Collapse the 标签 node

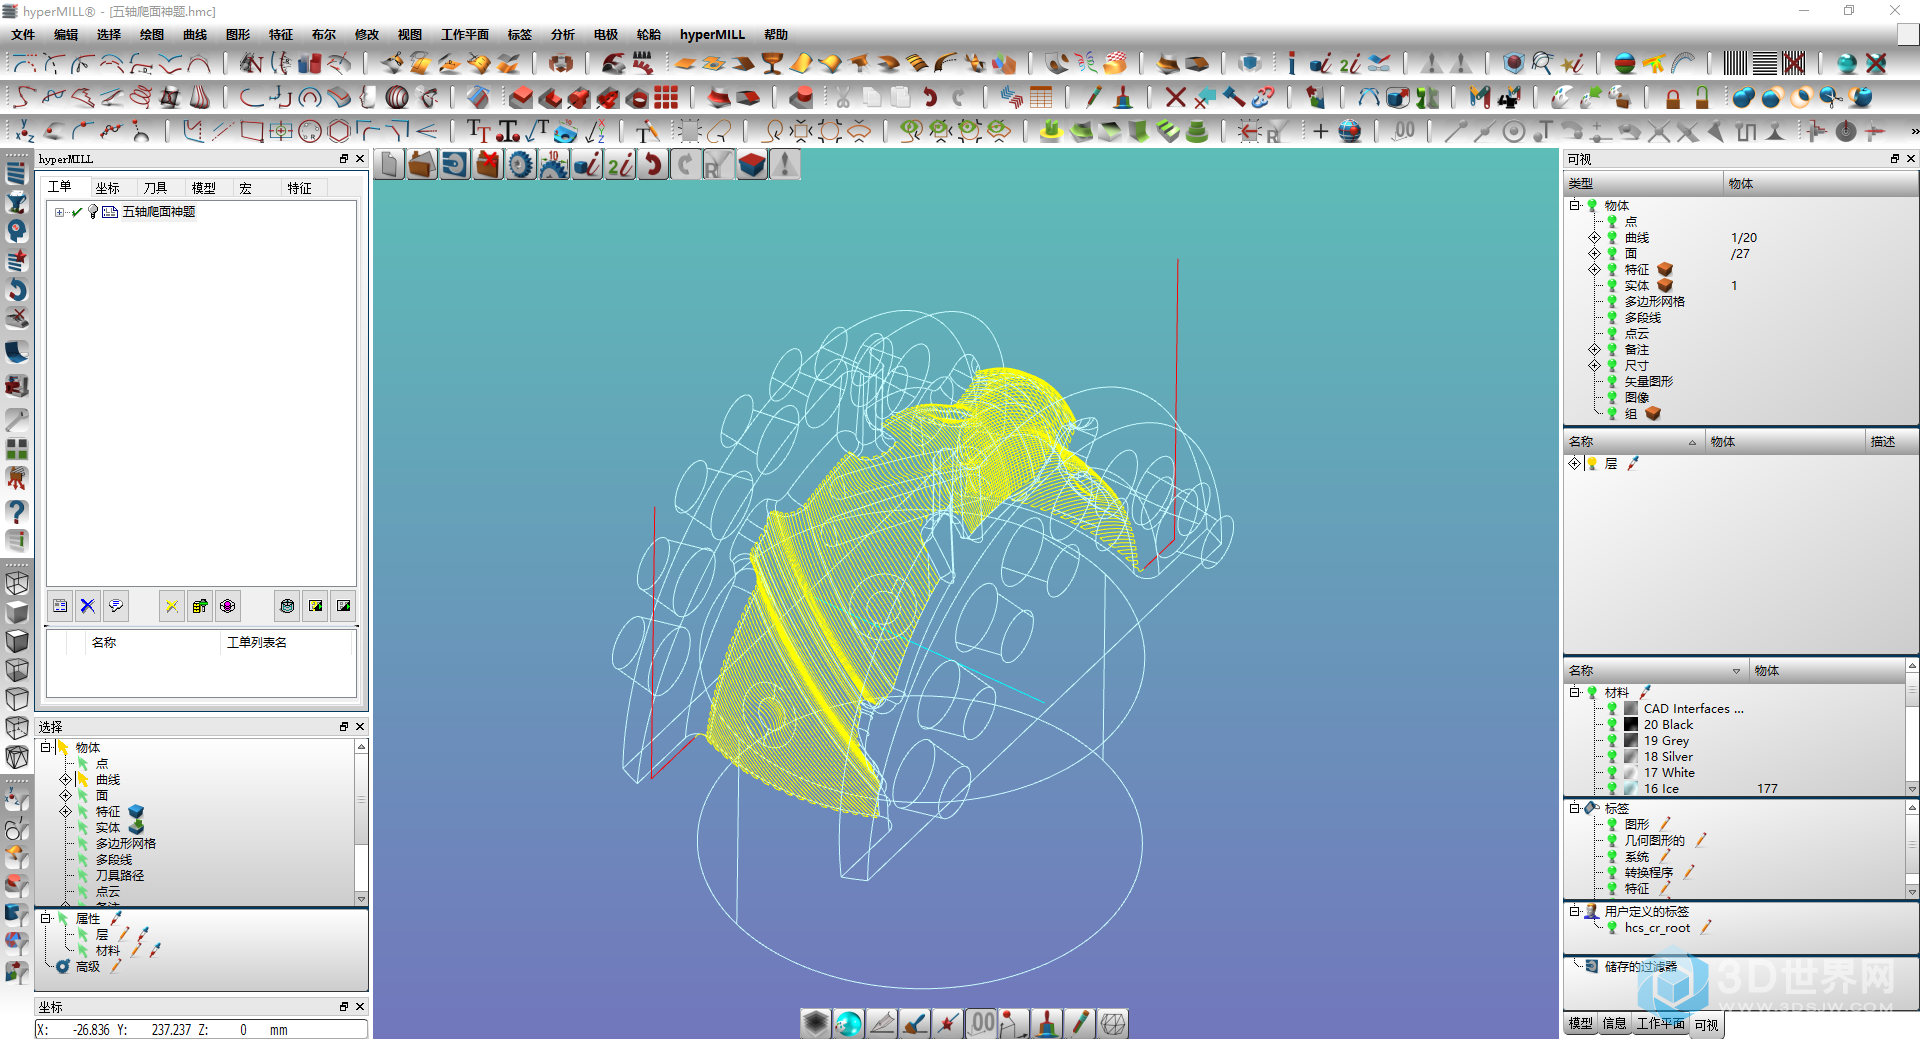pos(1574,809)
